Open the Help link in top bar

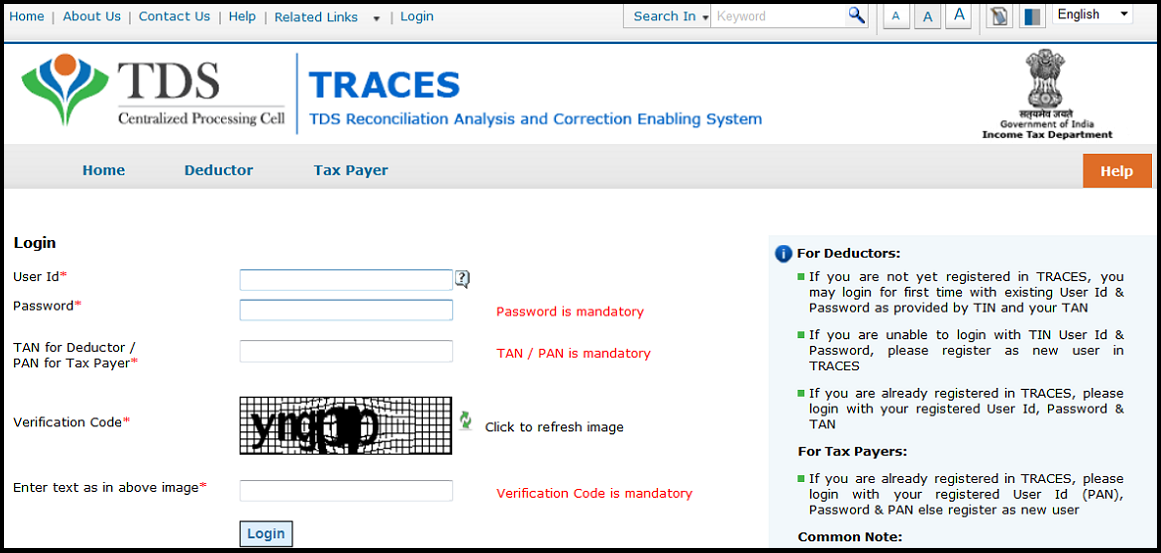point(242,16)
